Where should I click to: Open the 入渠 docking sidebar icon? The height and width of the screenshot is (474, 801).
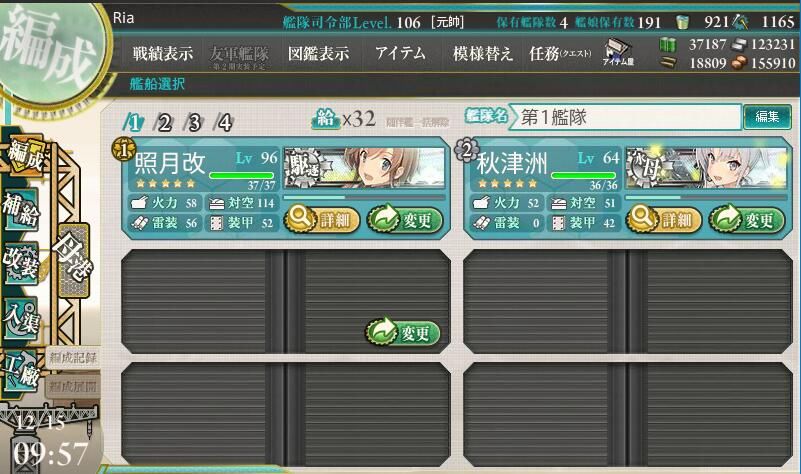point(21,318)
